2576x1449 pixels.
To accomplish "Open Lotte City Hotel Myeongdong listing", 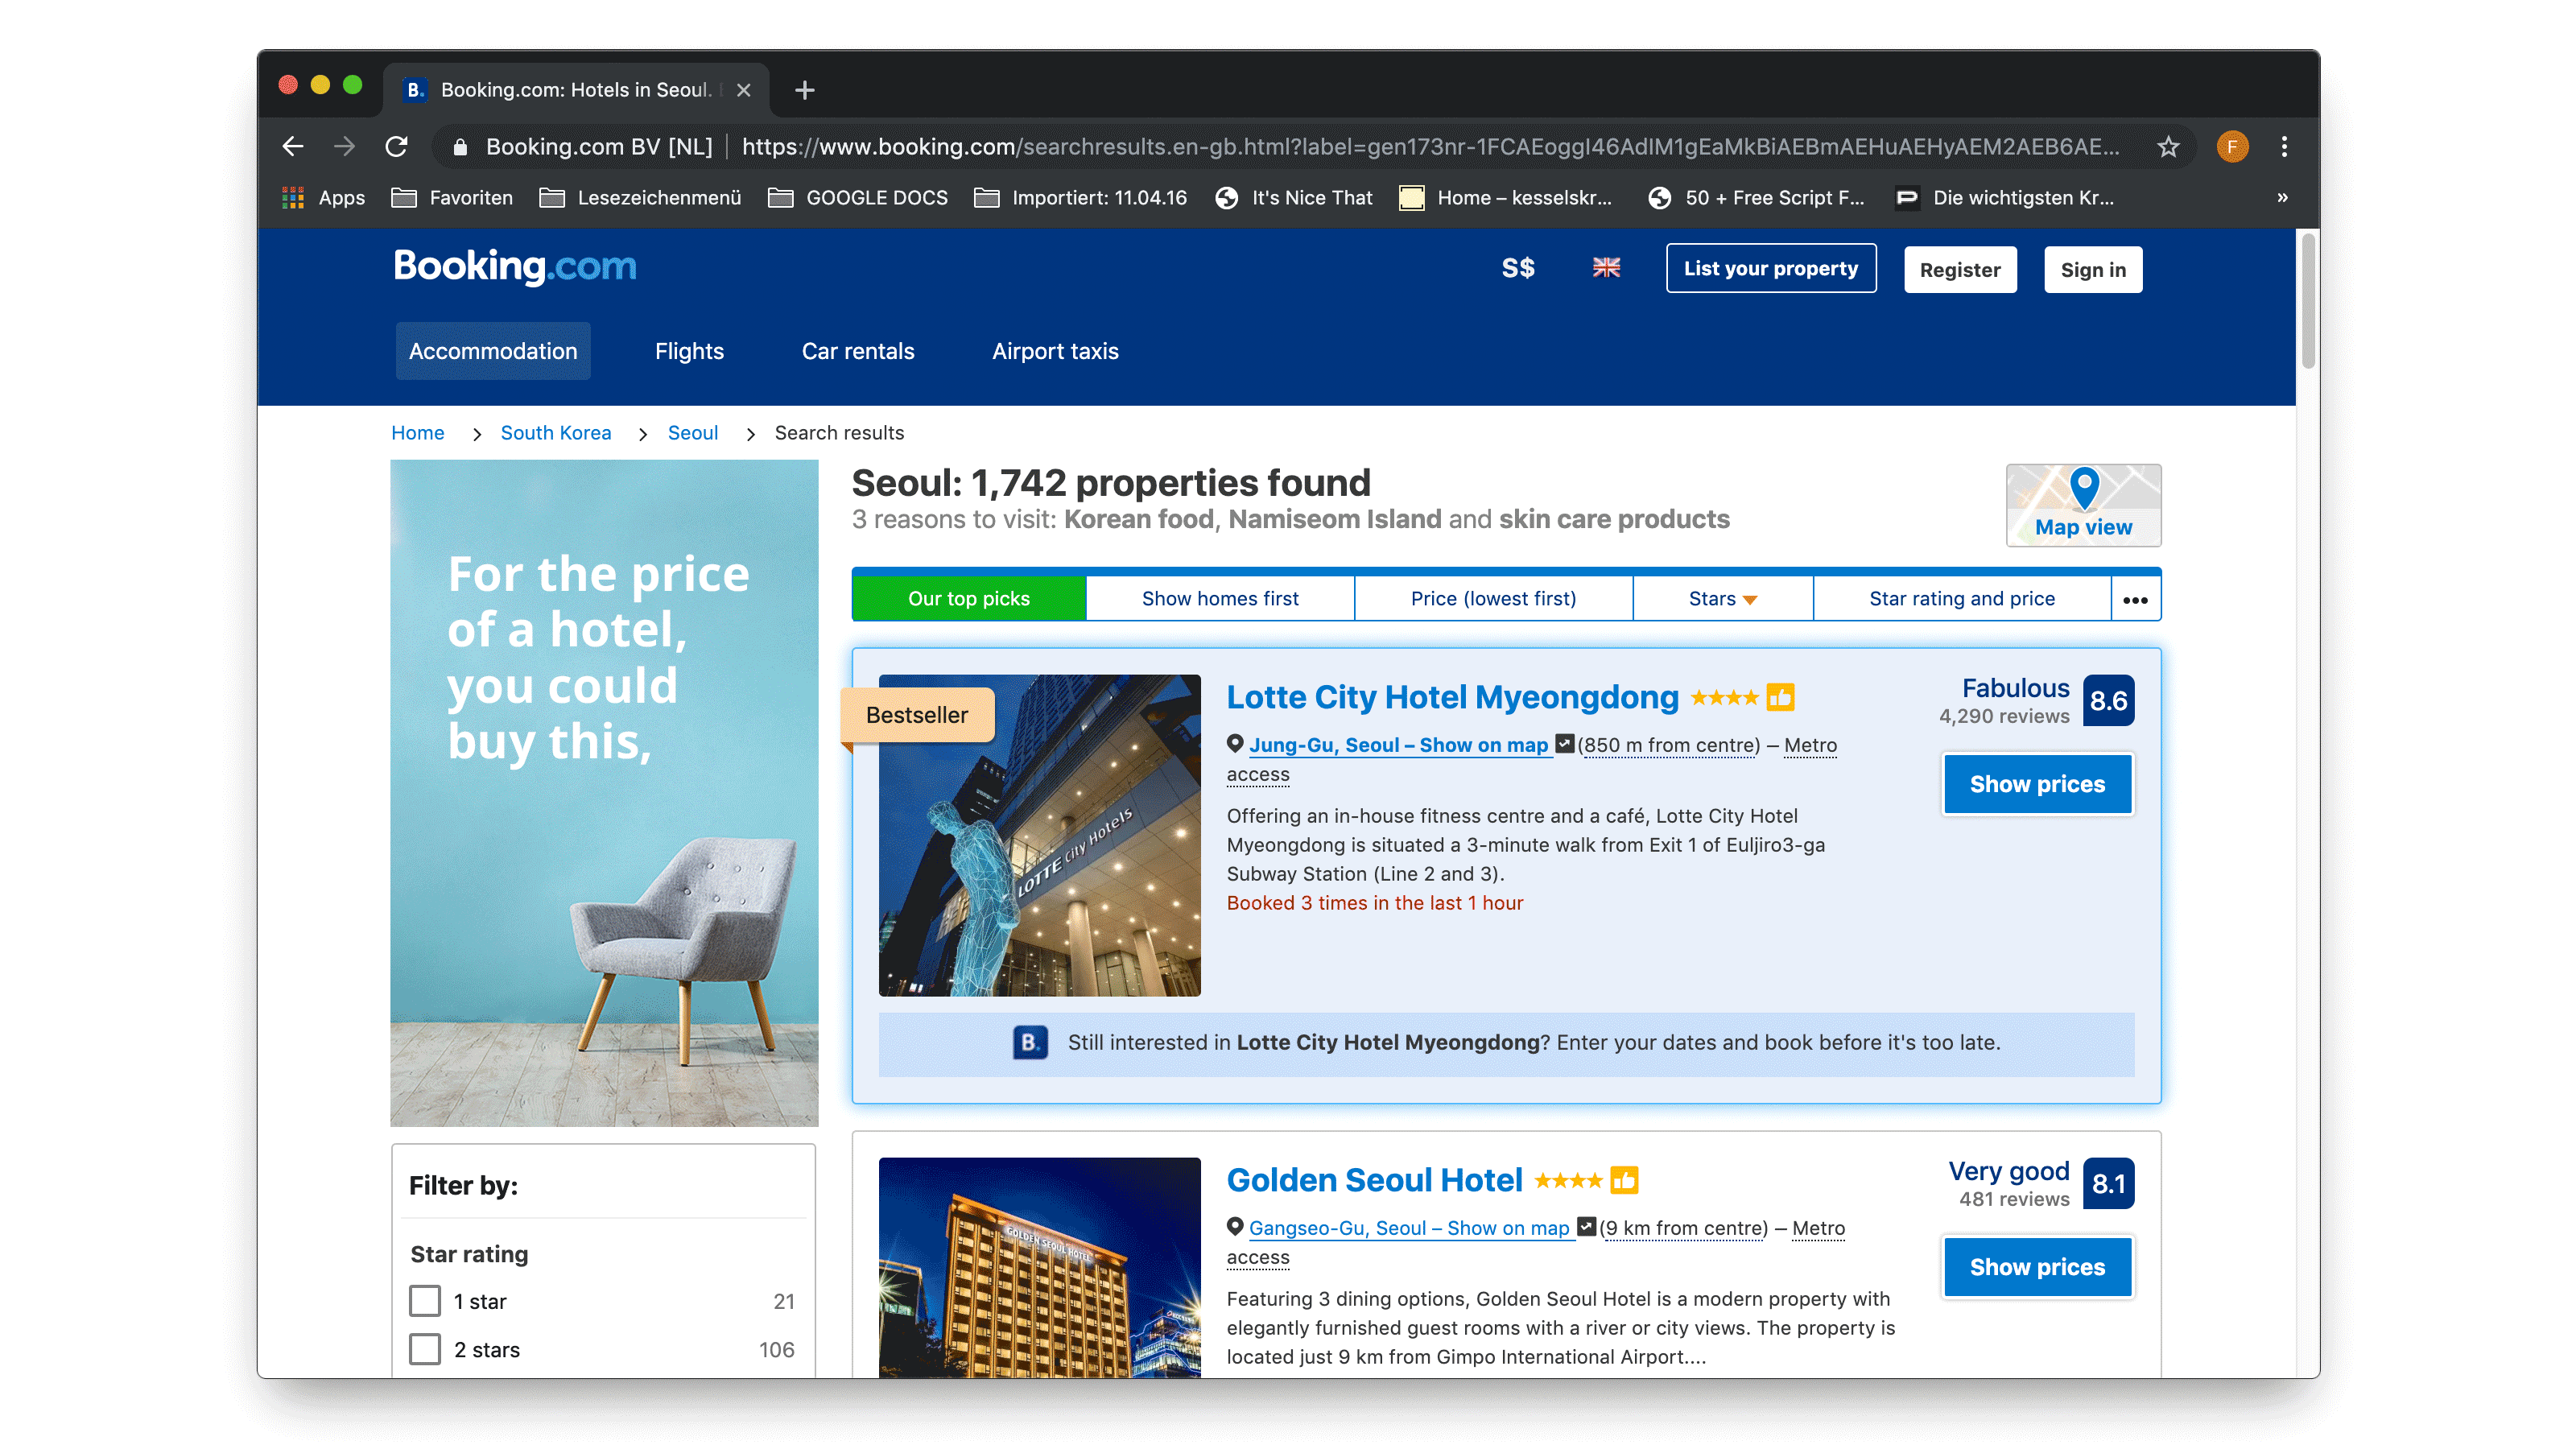I will 1452,697.
